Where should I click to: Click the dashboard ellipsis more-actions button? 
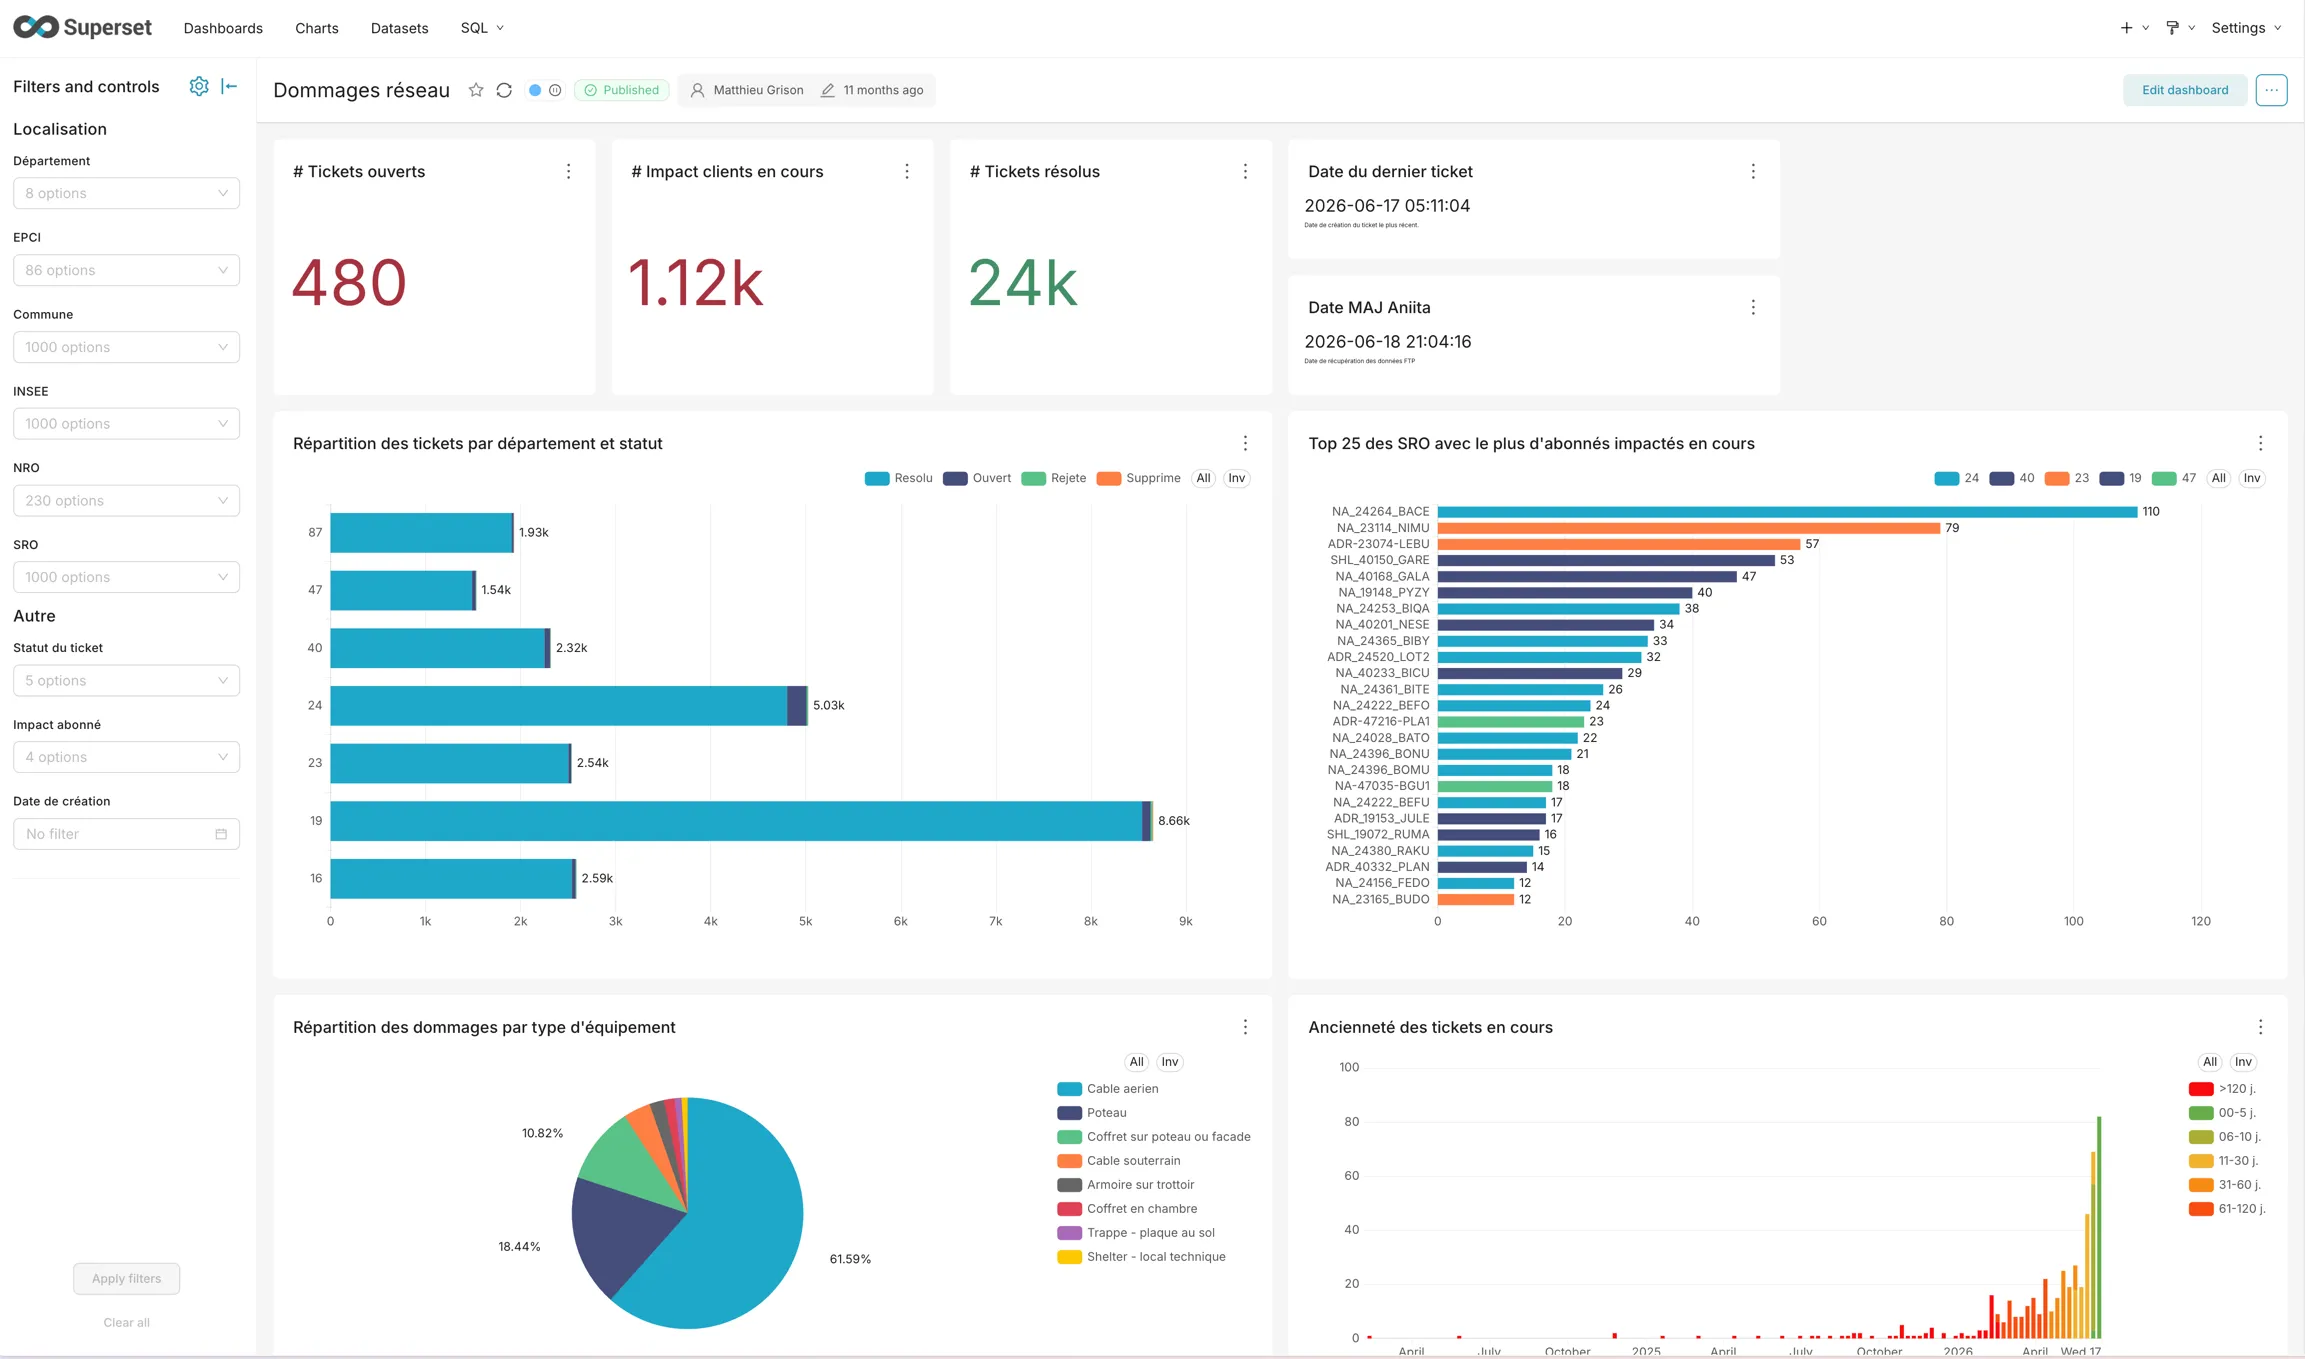2271,90
